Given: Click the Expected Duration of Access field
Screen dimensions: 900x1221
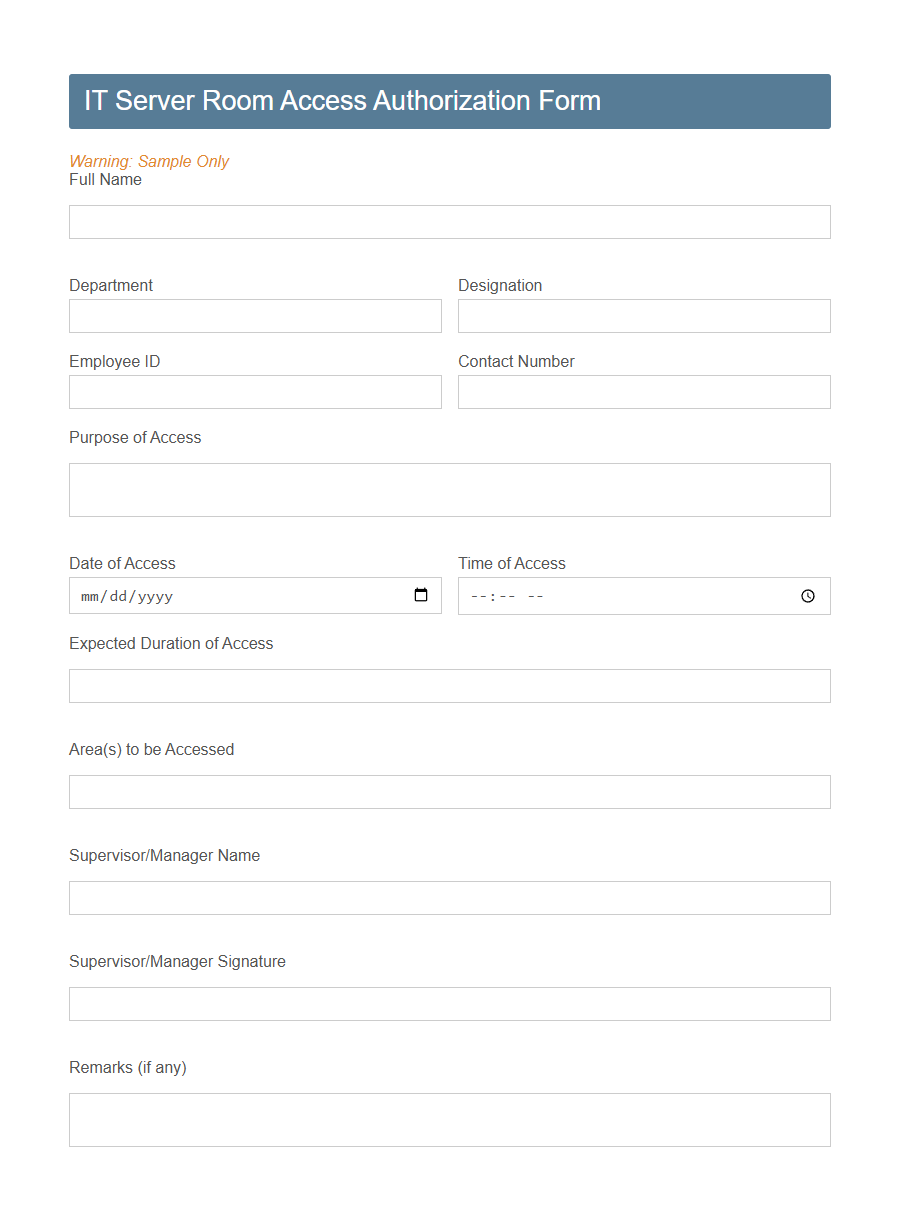Looking at the screenshot, I should point(449,685).
